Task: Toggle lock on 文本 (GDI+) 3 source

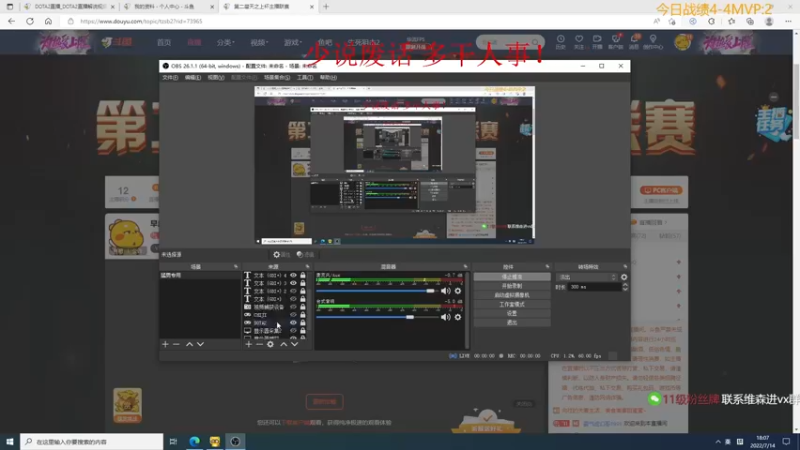Action: pyautogui.click(x=303, y=283)
